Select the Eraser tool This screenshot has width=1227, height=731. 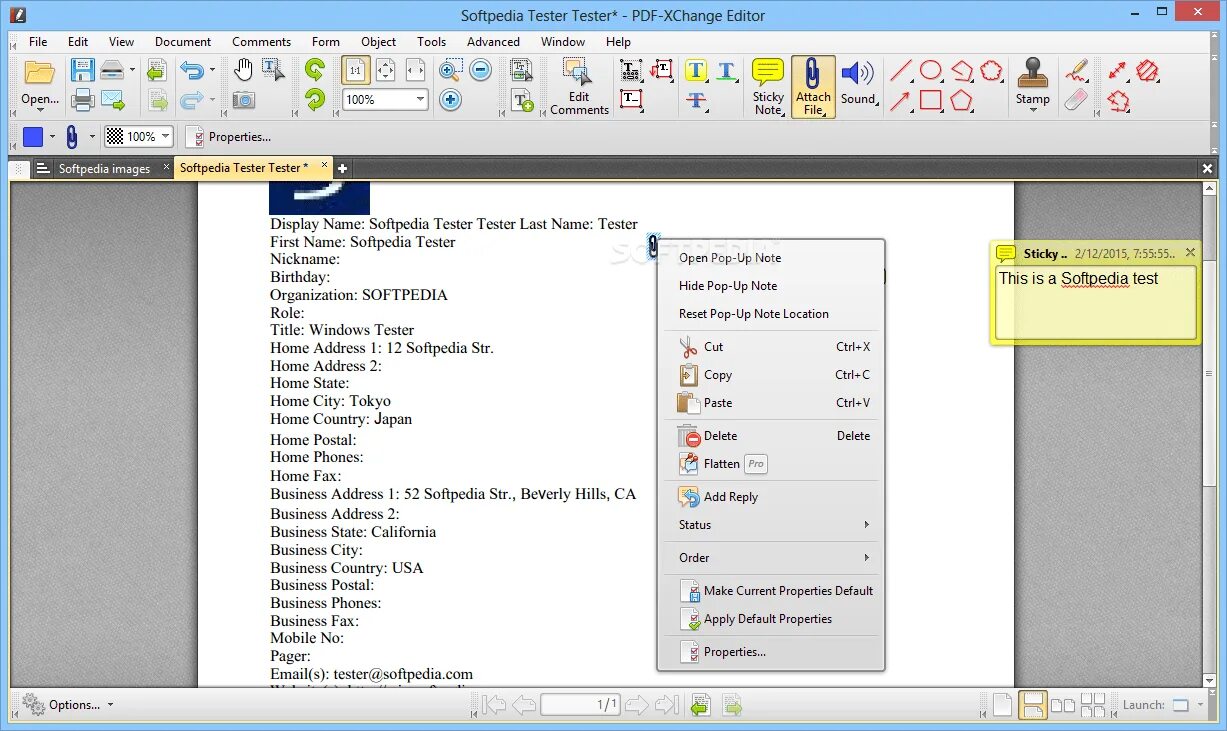click(x=1076, y=100)
